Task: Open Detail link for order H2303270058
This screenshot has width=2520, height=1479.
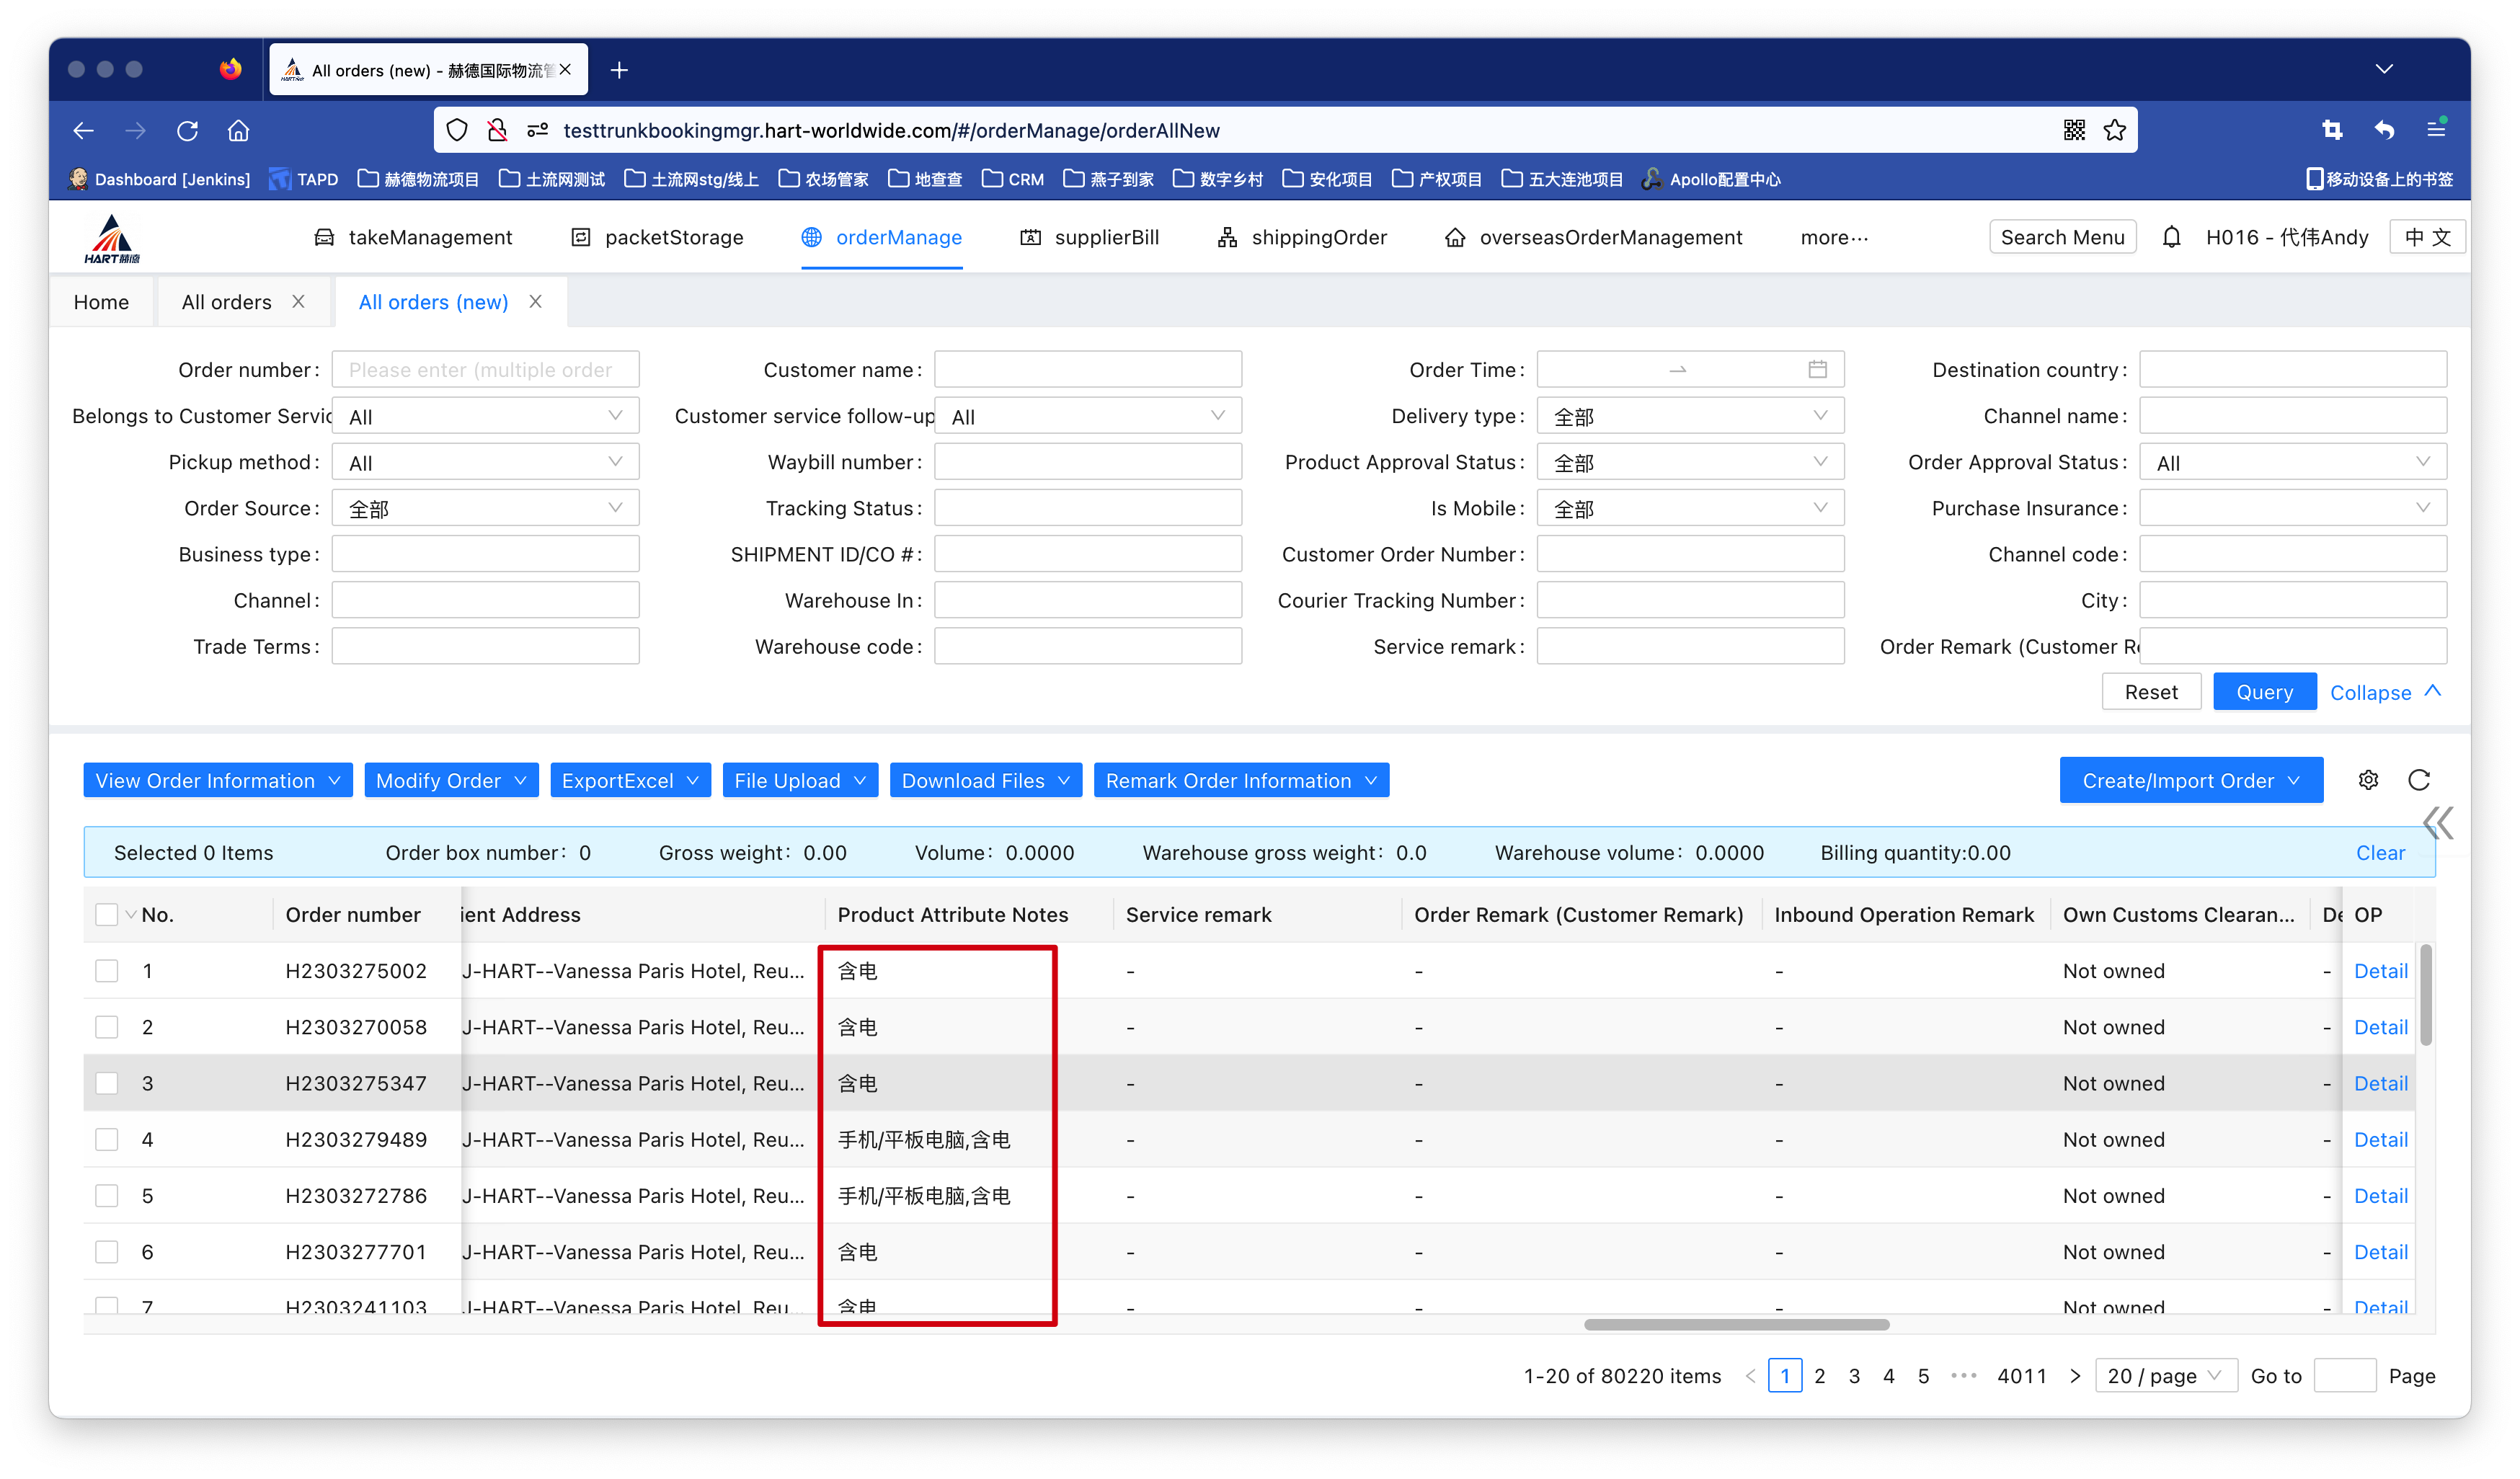Action: (x=2380, y=1027)
